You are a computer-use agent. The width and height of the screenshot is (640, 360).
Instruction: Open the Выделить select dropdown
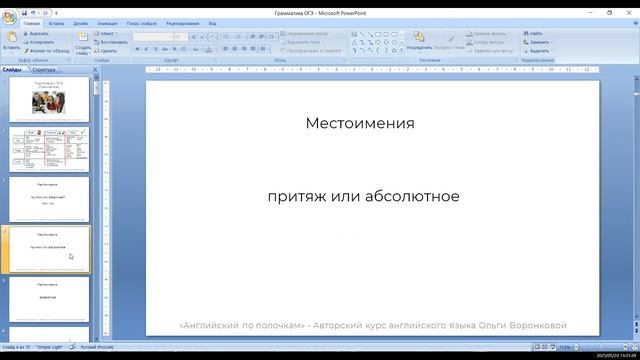(x=538, y=51)
